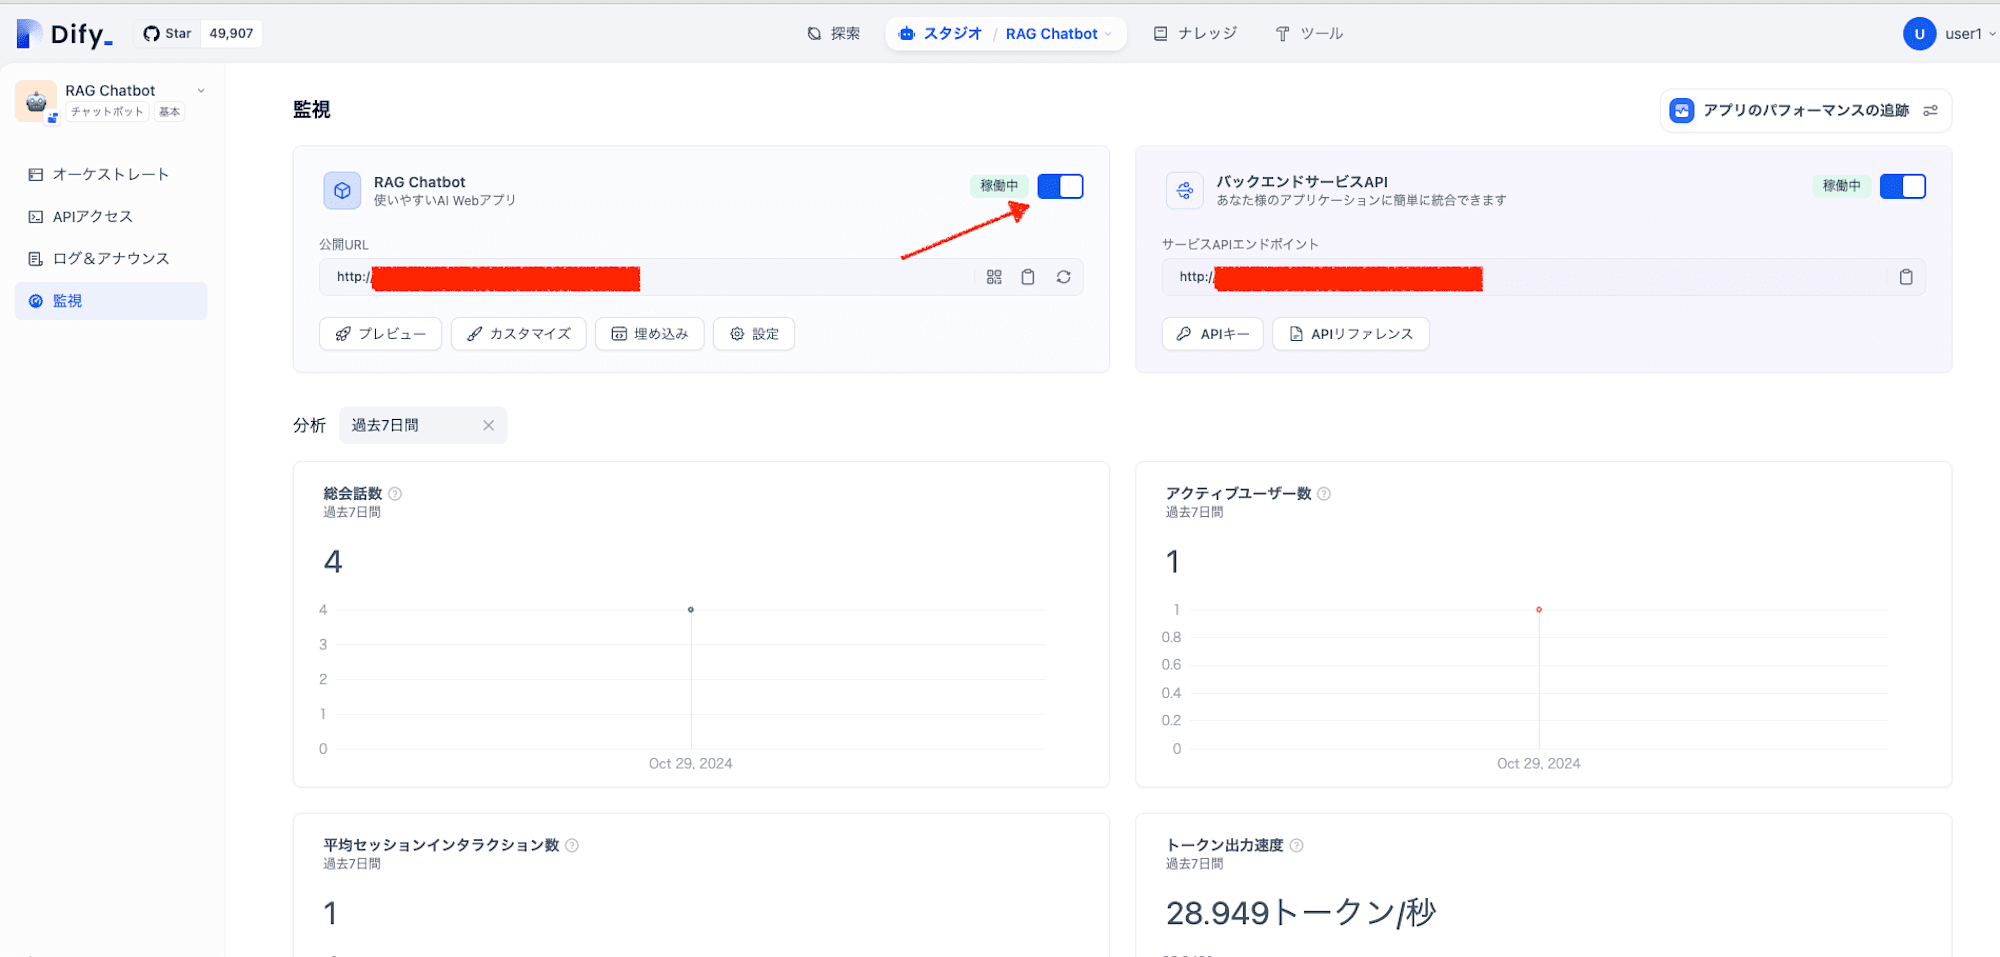Open the ツール tools tab
The width and height of the screenshot is (2000, 957).
(1309, 34)
